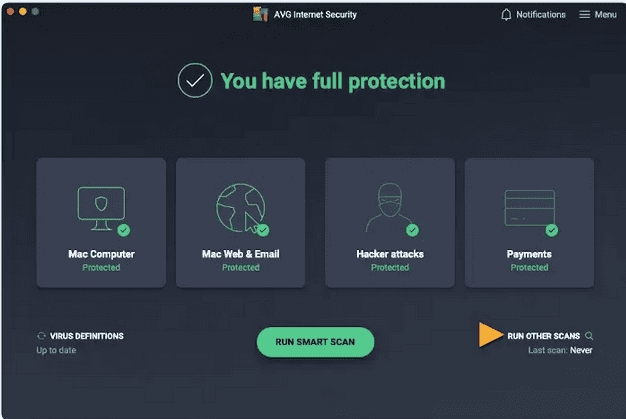Open the Virus Definitions label

[x=87, y=336]
